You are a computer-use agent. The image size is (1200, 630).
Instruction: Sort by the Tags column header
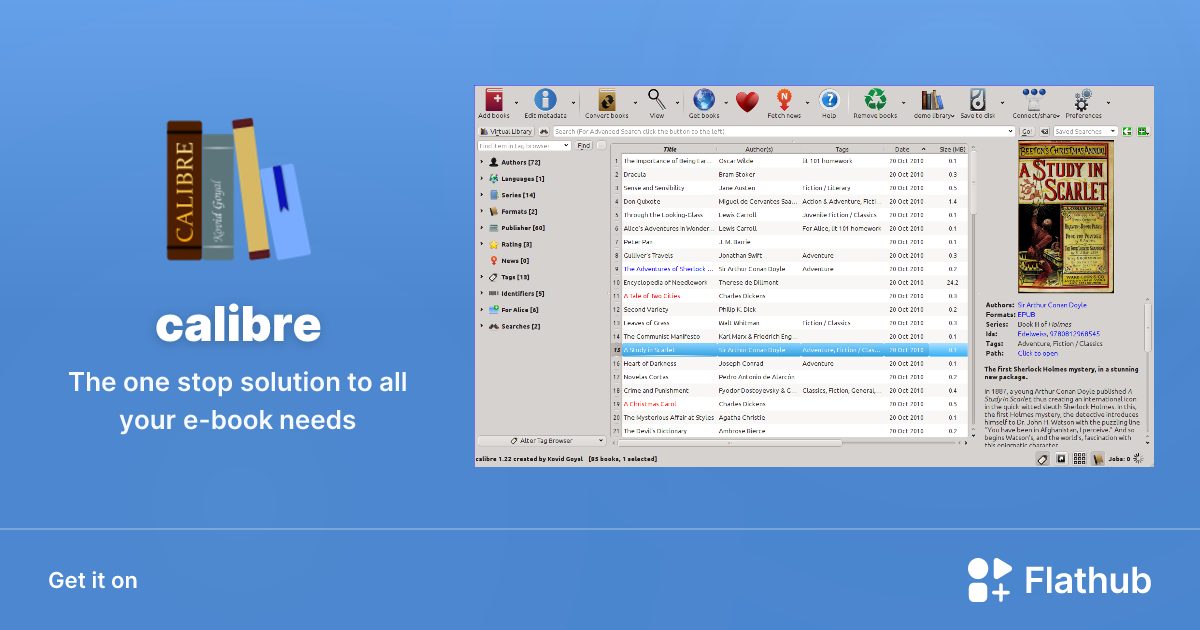pos(842,149)
